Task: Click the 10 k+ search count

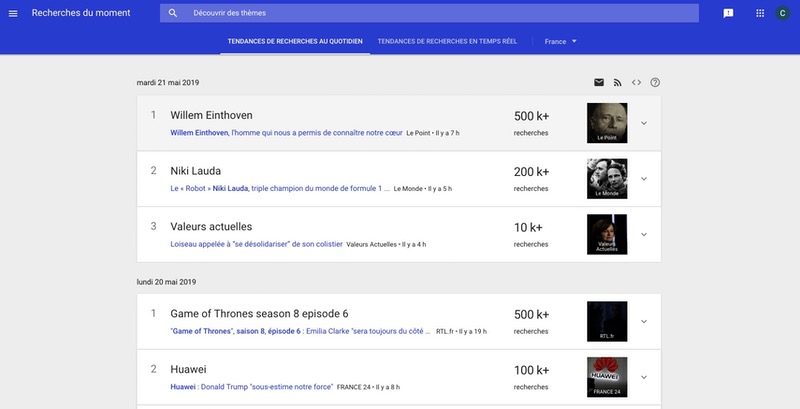Action: [x=528, y=227]
